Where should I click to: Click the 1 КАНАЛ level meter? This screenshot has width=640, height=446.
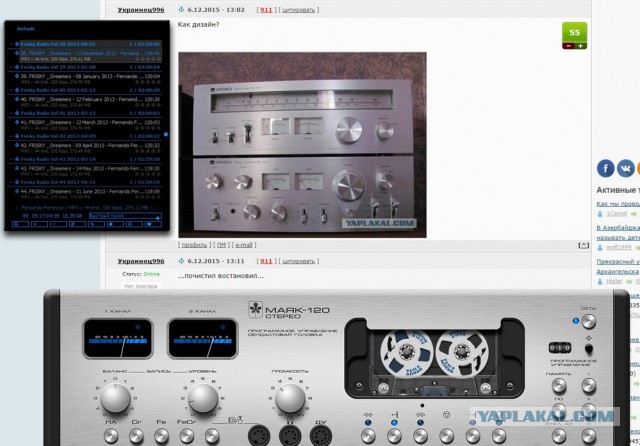pyautogui.click(x=118, y=339)
